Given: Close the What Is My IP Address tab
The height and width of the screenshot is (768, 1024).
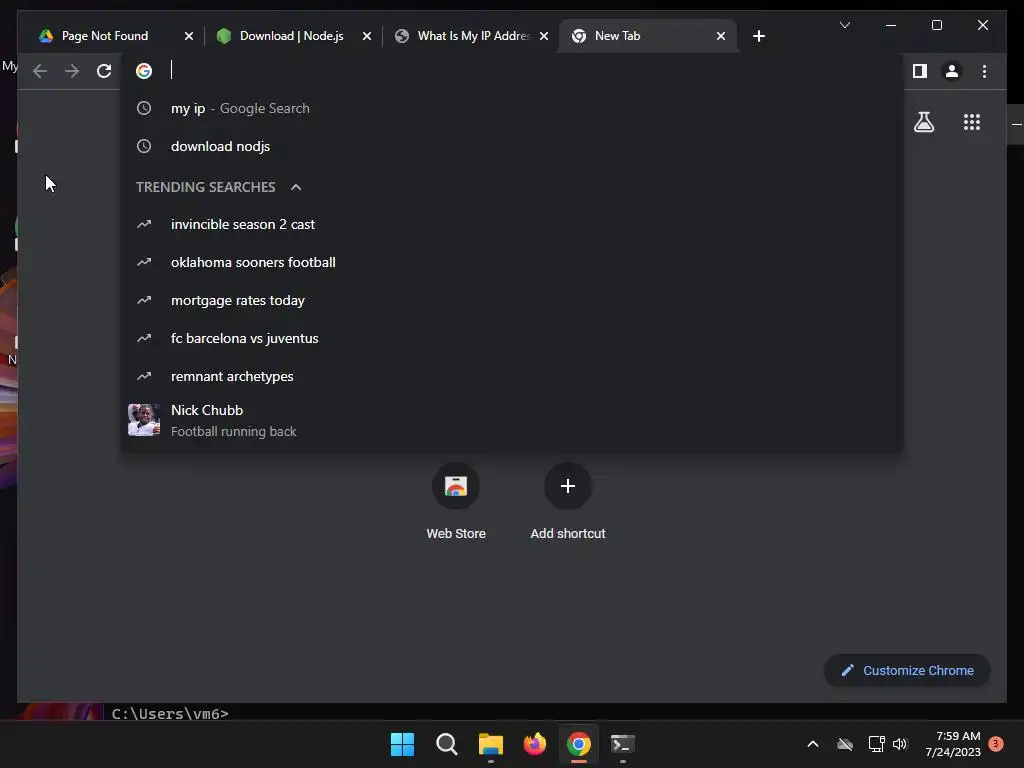Looking at the screenshot, I should click(x=543, y=36).
